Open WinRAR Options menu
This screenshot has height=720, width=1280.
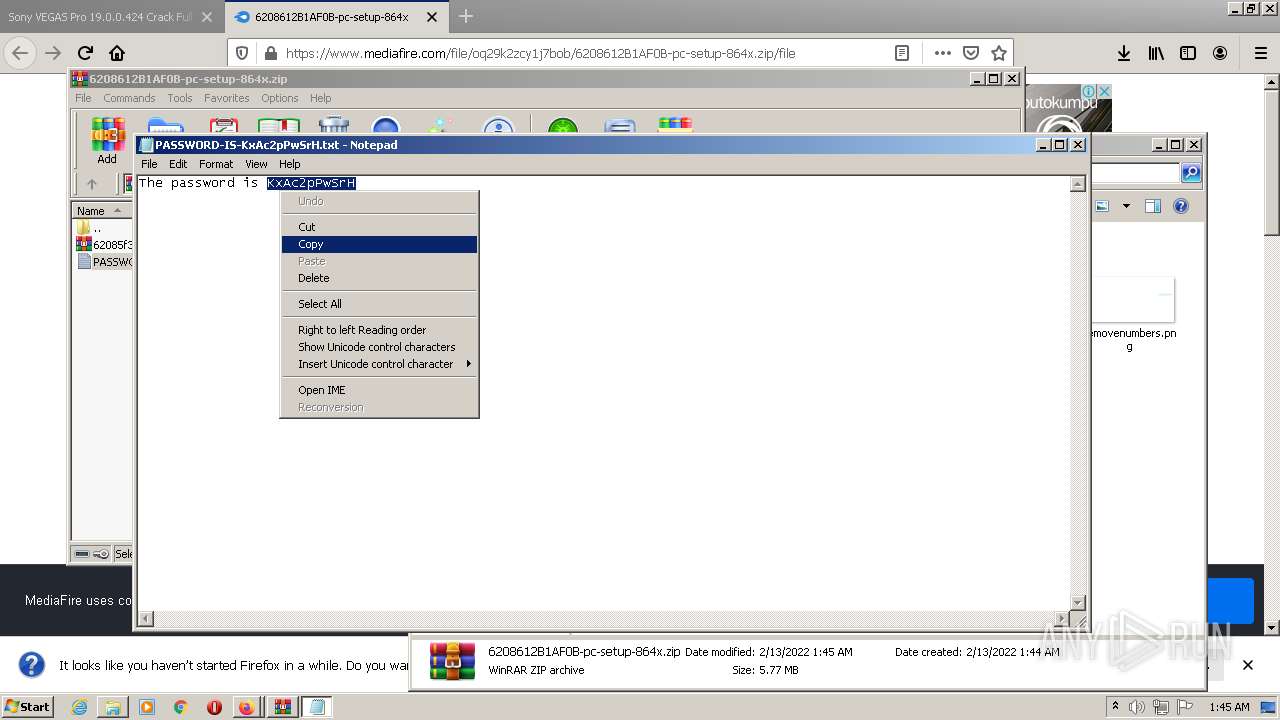tap(280, 98)
